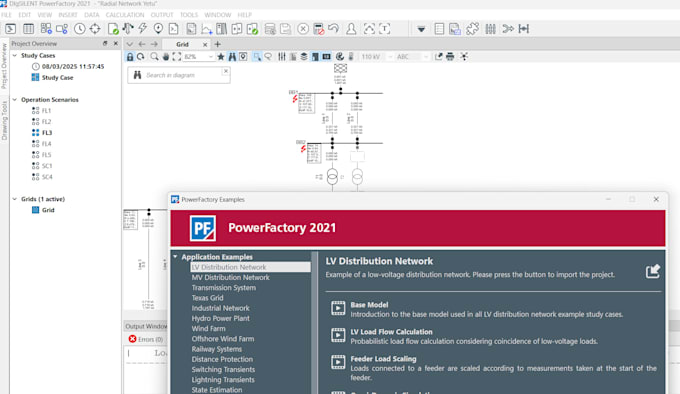Screen dimensions: 680x394
Task: Open the Data Manager icon in main toolbar
Action: pos(10,29)
